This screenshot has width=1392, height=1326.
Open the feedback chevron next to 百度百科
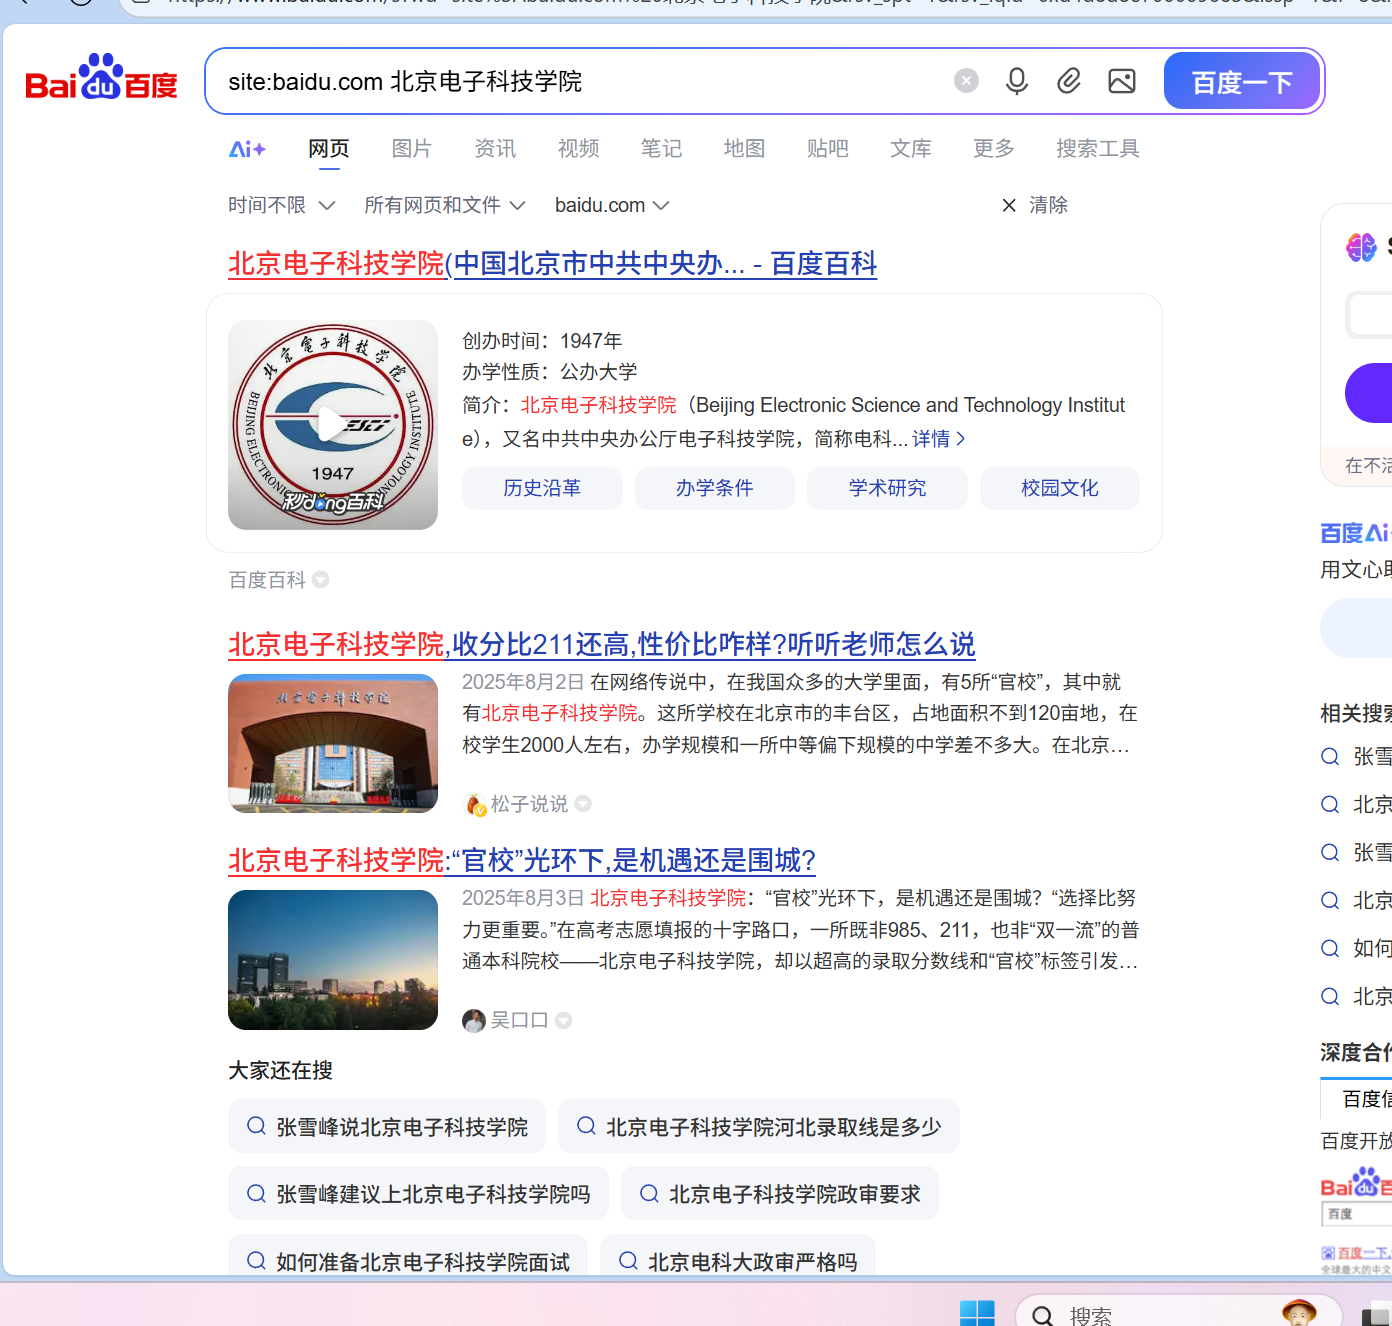tap(319, 580)
